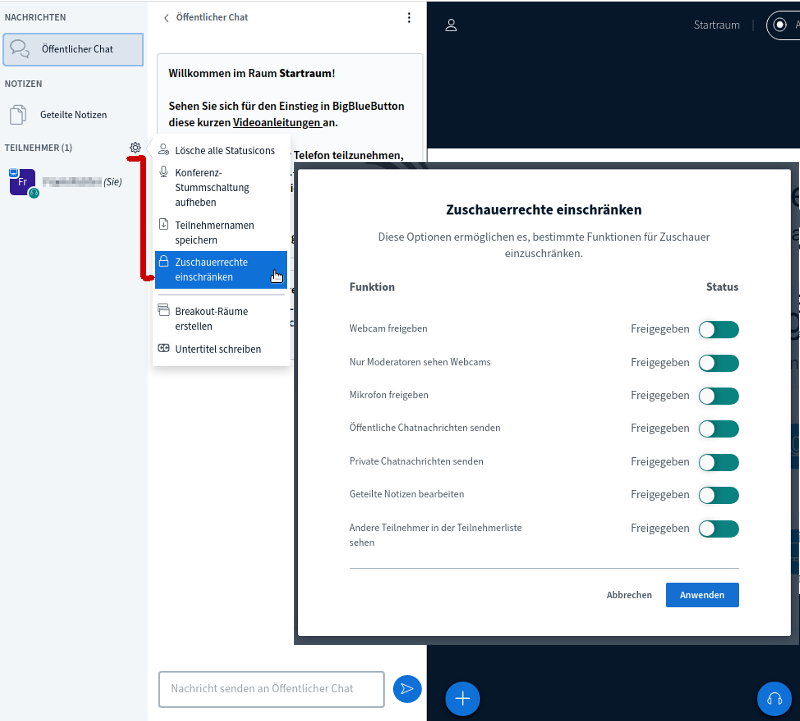This screenshot has width=800, height=721.
Task: Toggle Private Chatnachrichten senden switch
Action: click(718, 462)
